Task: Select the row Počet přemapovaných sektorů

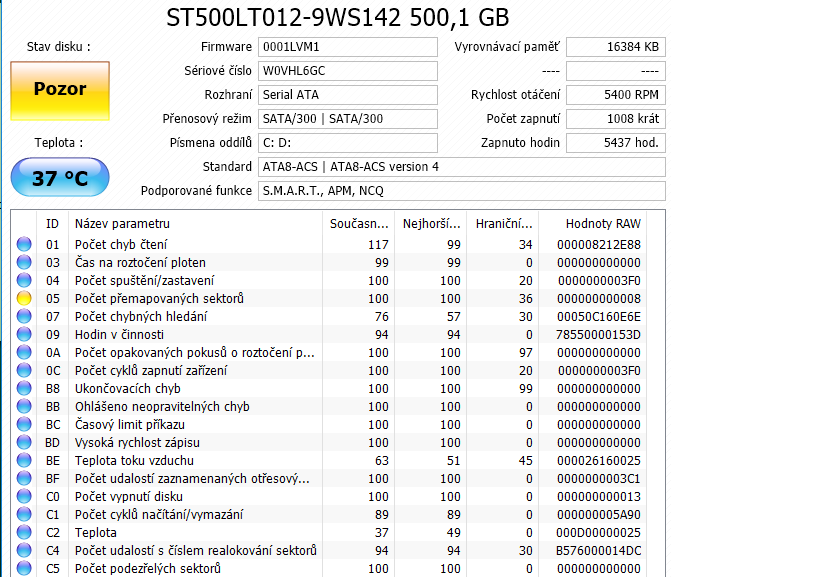Action: (x=331, y=298)
